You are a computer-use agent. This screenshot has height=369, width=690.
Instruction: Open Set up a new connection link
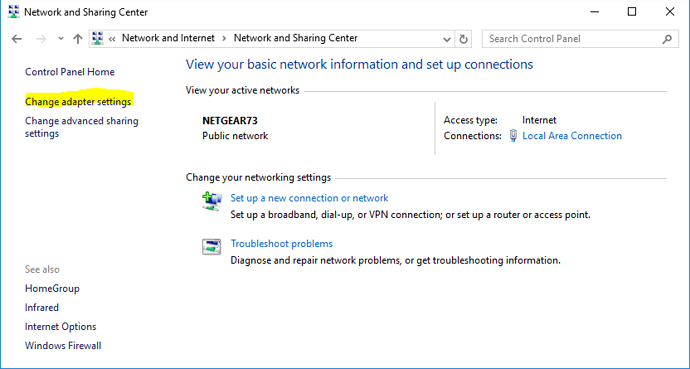(309, 198)
